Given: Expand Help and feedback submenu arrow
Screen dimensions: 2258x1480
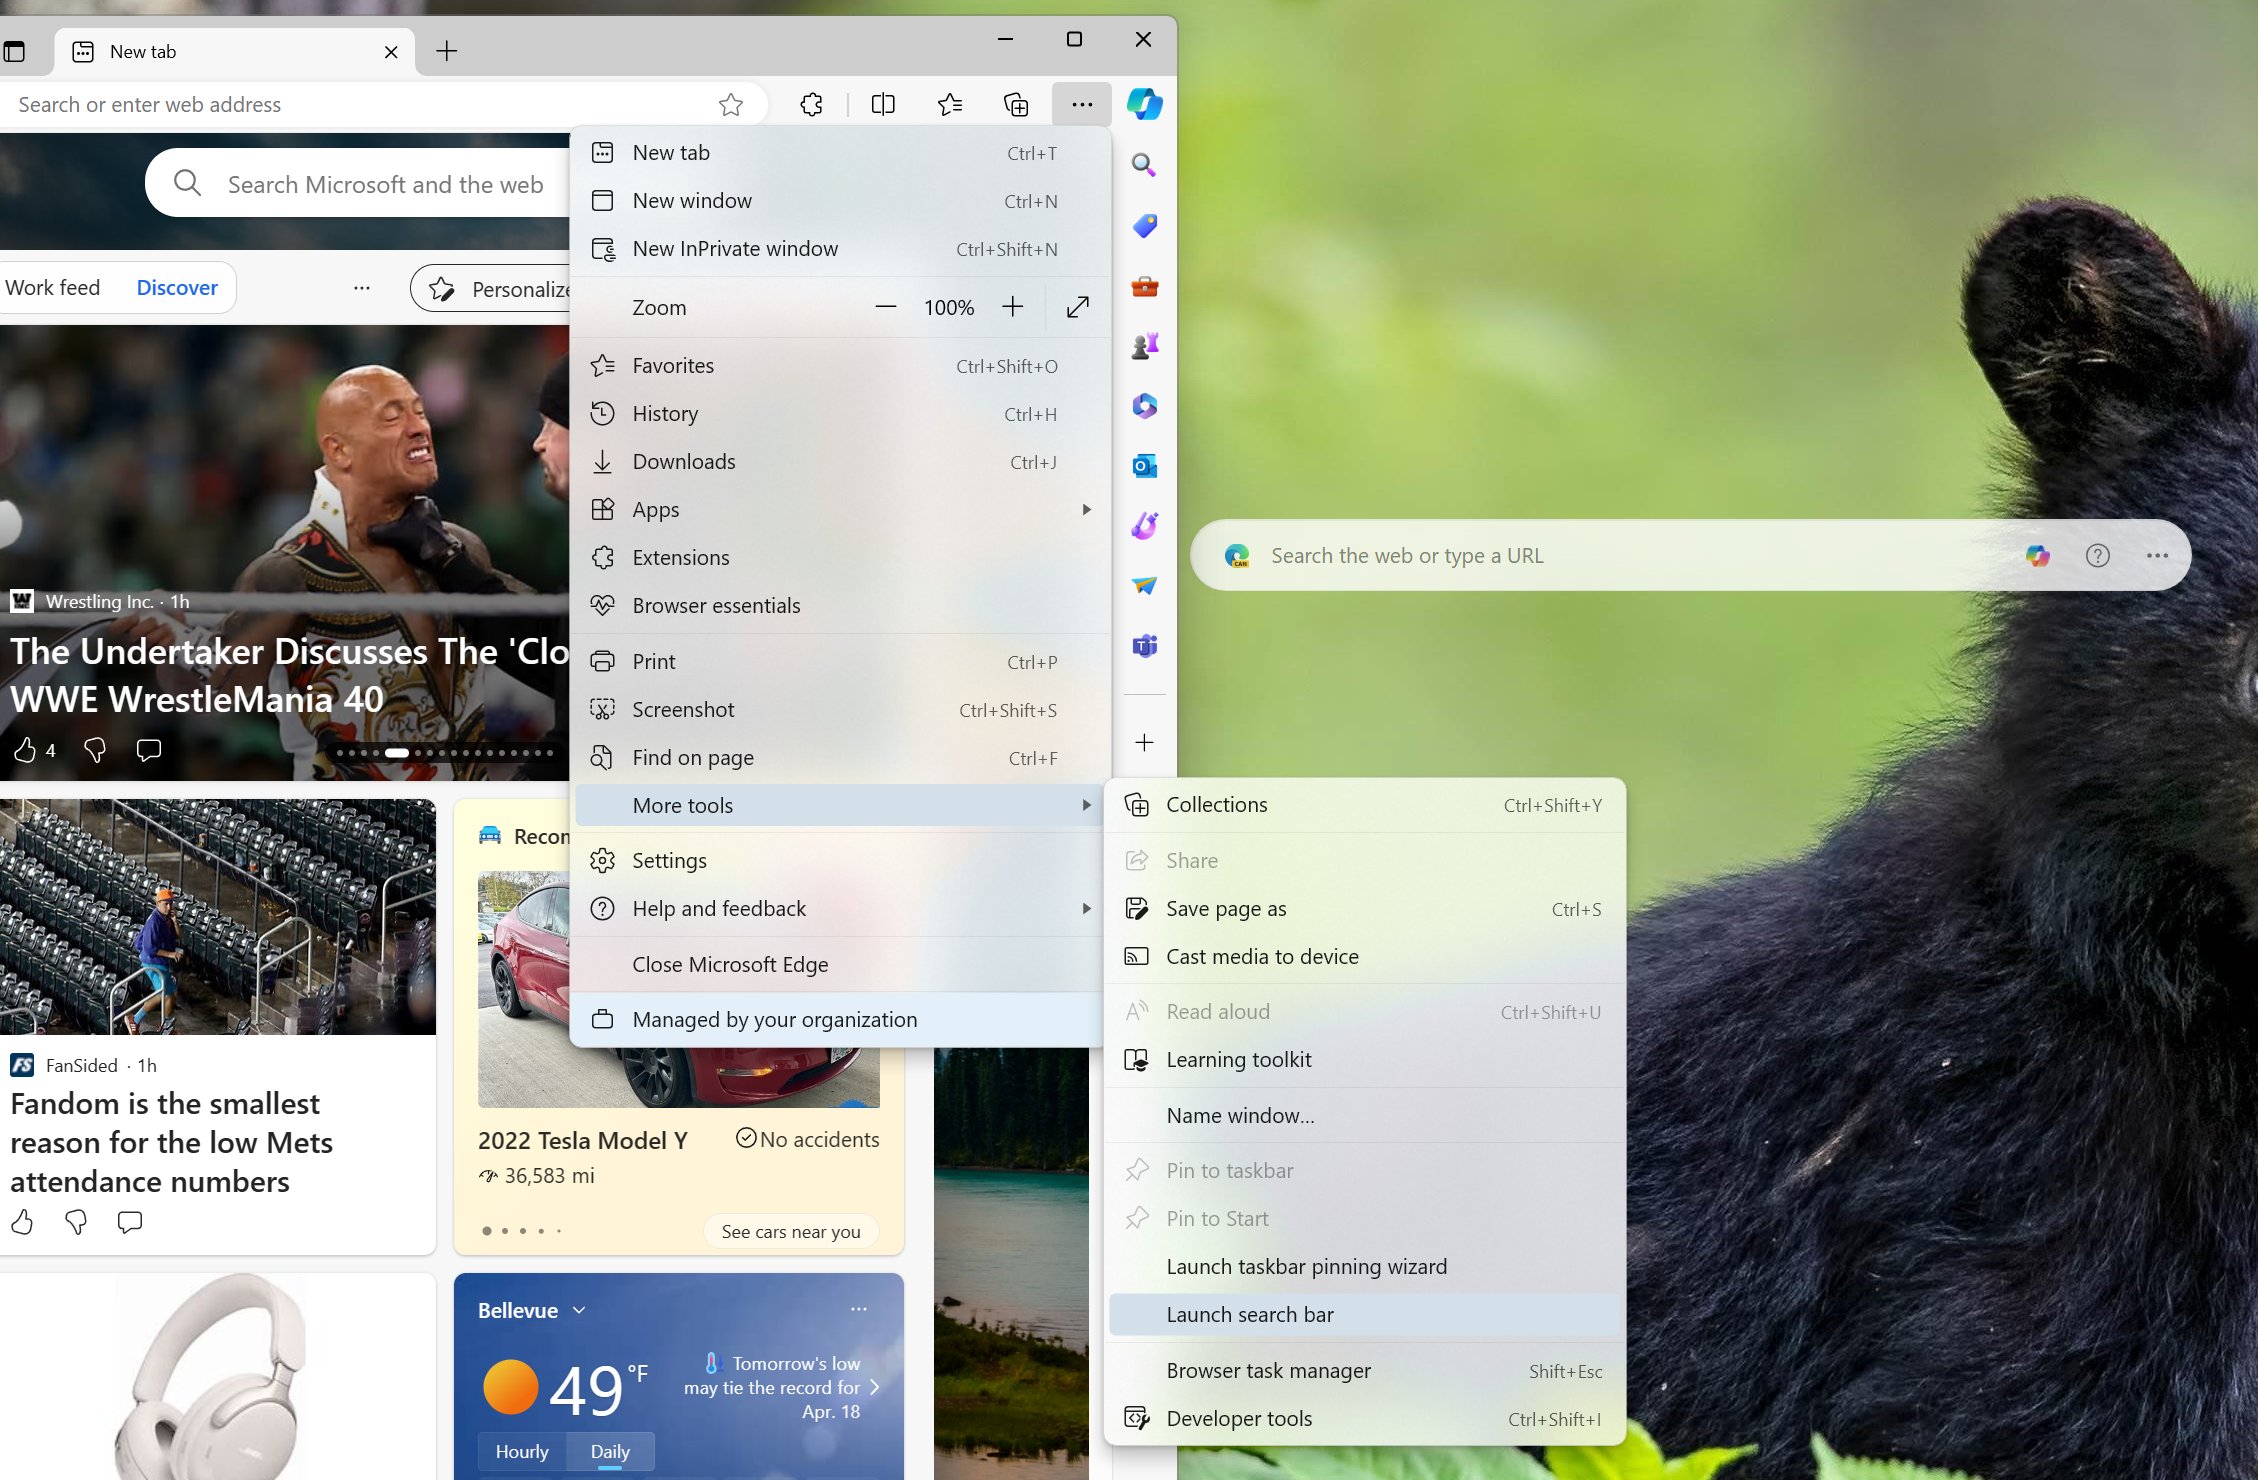Looking at the screenshot, I should click(x=1087, y=908).
